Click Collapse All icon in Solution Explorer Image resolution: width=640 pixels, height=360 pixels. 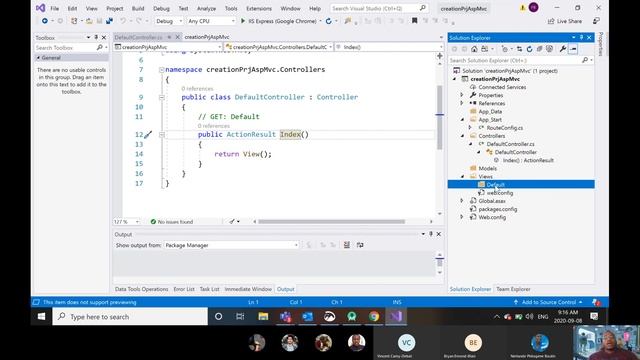pyautogui.click(x=539, y=49)
